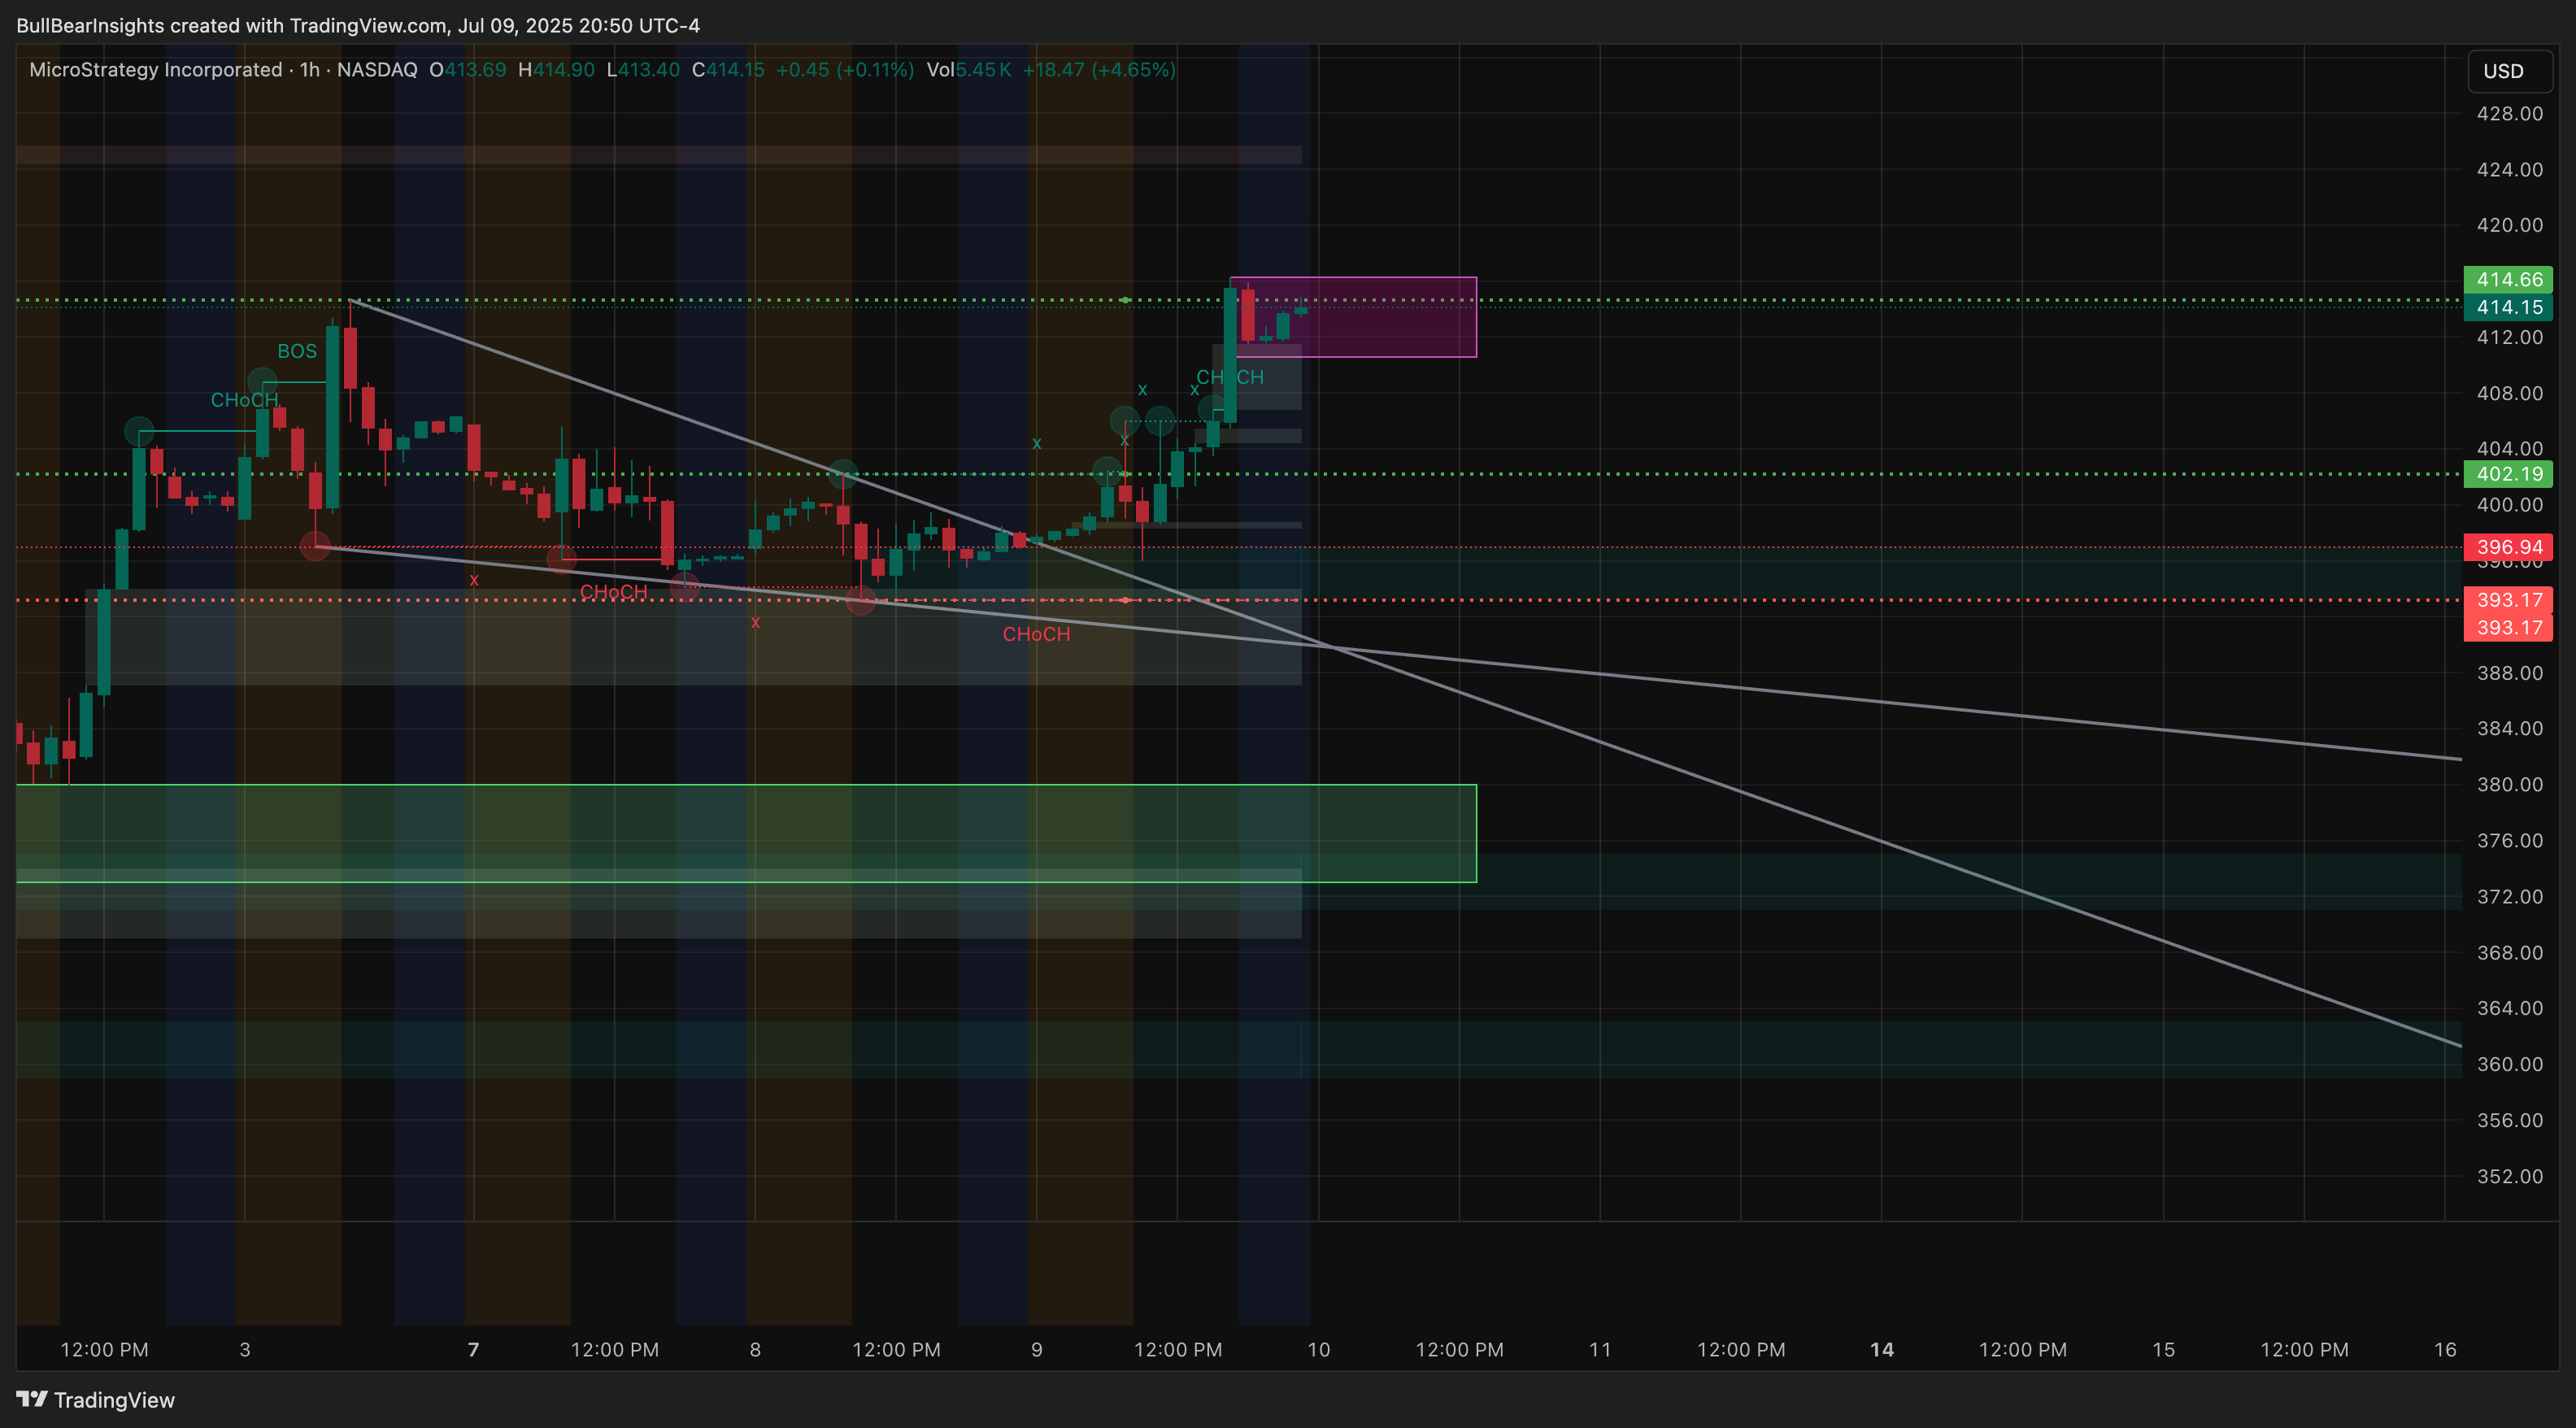This screenshot has height=1428, width=2576.
Task: Click the magenta rectangle zone near 414
Action: coord(1354,317)
